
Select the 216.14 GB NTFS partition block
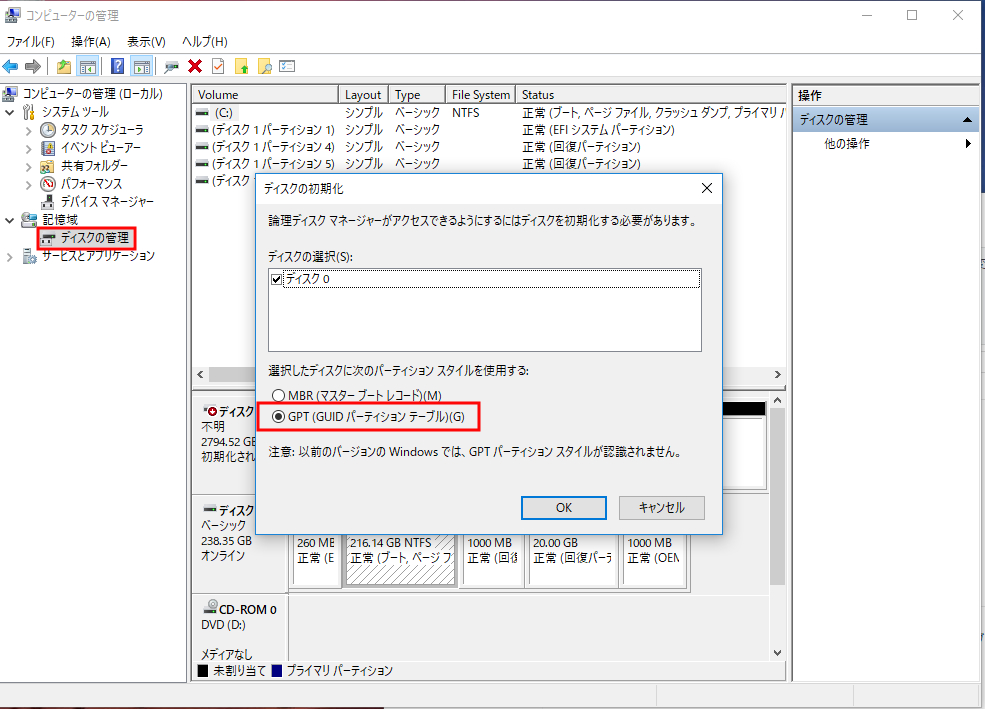pyautogui.click(x=400, y=559)
